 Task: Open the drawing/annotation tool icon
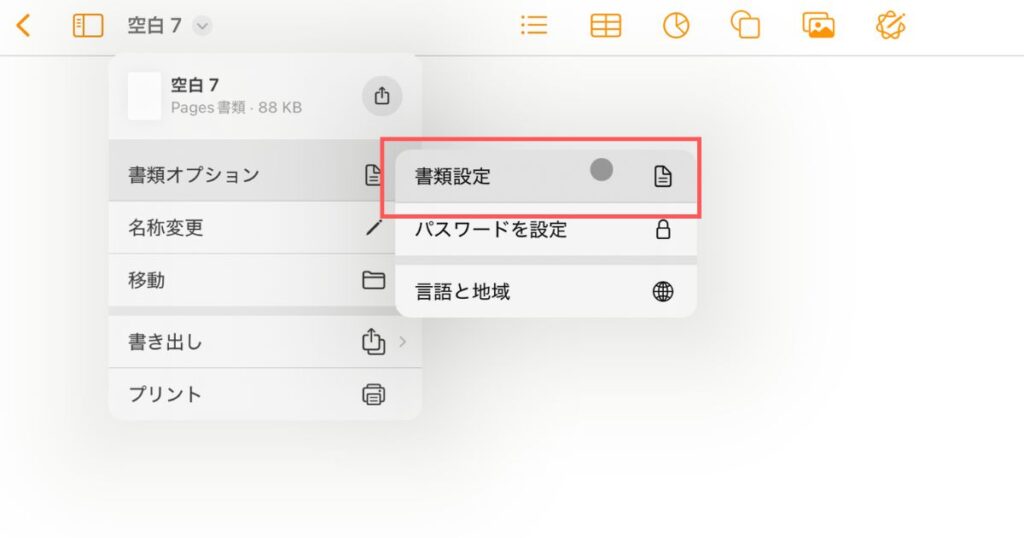coord(890,26)
